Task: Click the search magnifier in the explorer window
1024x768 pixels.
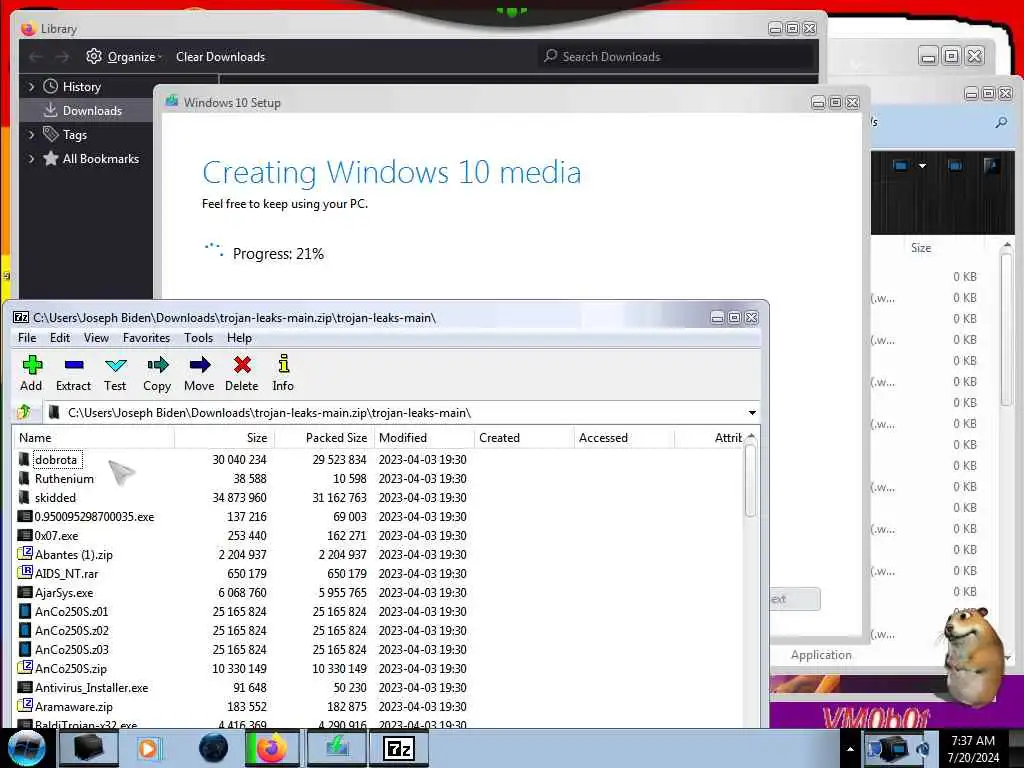Action: [1001, 122]
